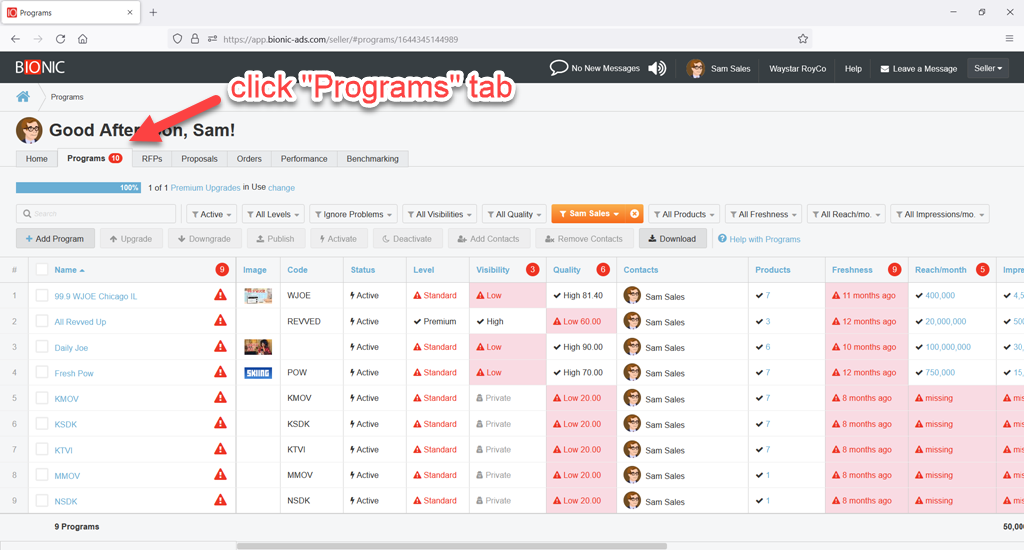Viewport: 1024px width, 550px height.
Task: Check the All Revved Up row checkbox
Action: click(42, 321)
